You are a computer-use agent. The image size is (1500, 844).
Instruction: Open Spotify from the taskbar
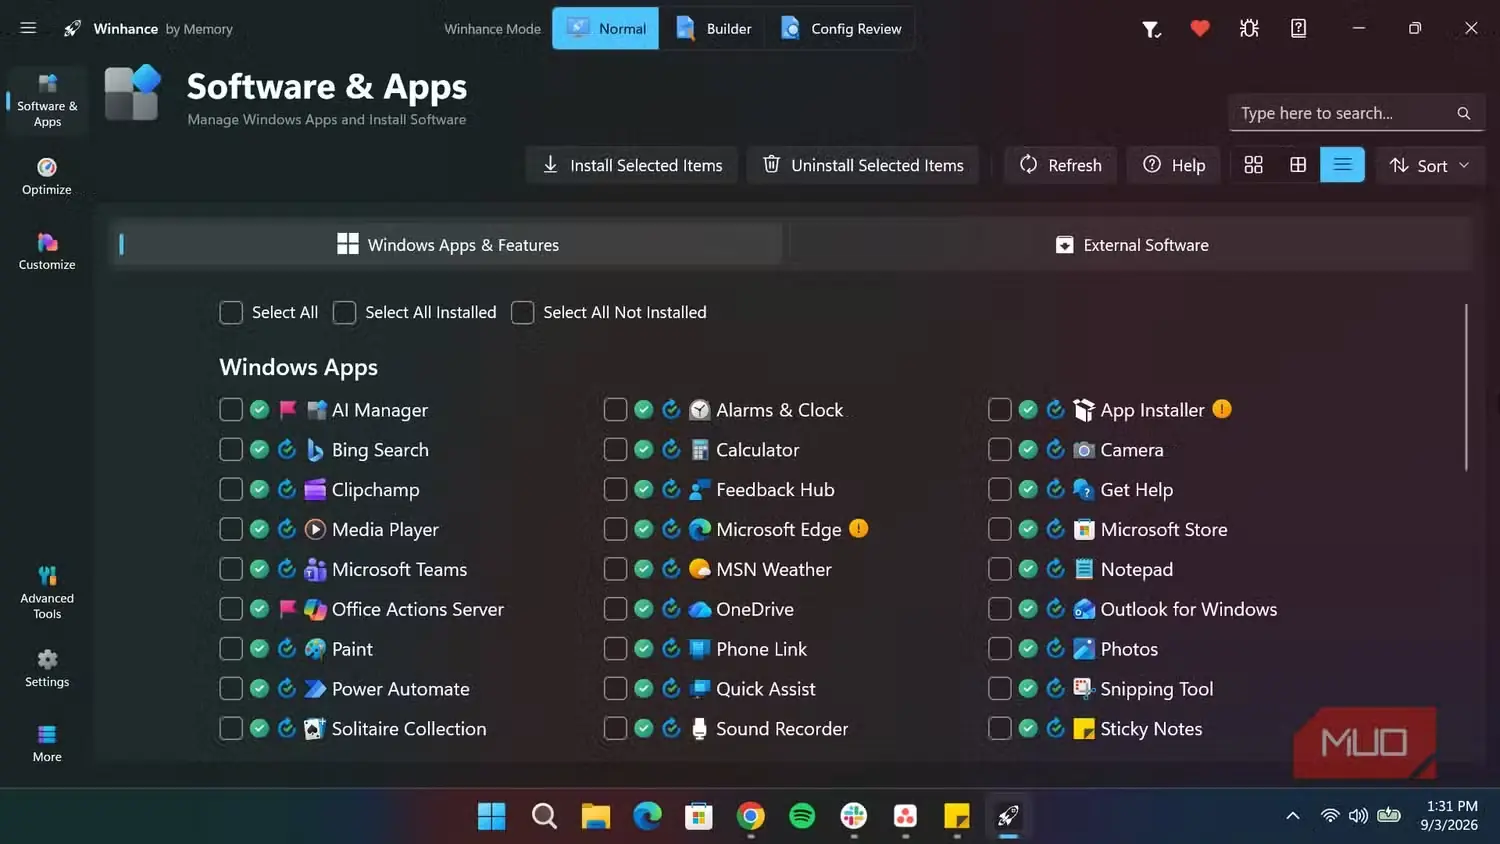(802, 816)
